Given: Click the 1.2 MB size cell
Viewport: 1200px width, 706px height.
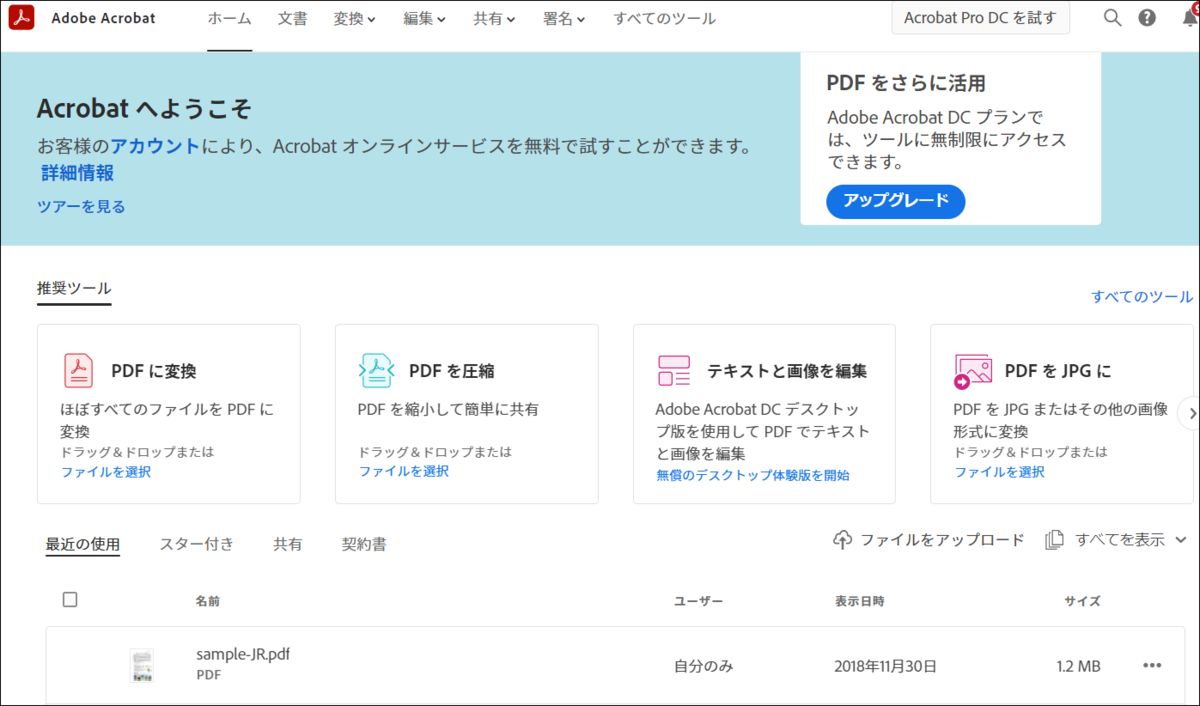Looking at the screenshot, I should [x=1078, y=666].
